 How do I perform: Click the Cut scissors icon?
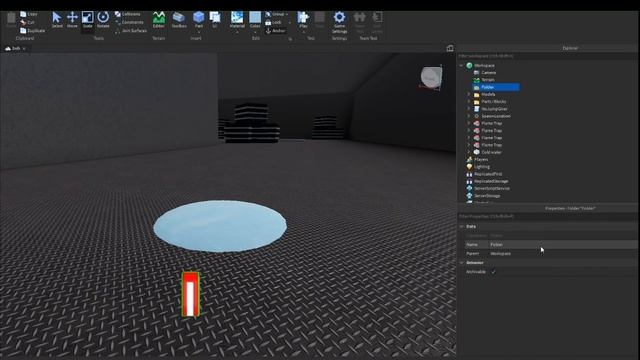(23, 22)
